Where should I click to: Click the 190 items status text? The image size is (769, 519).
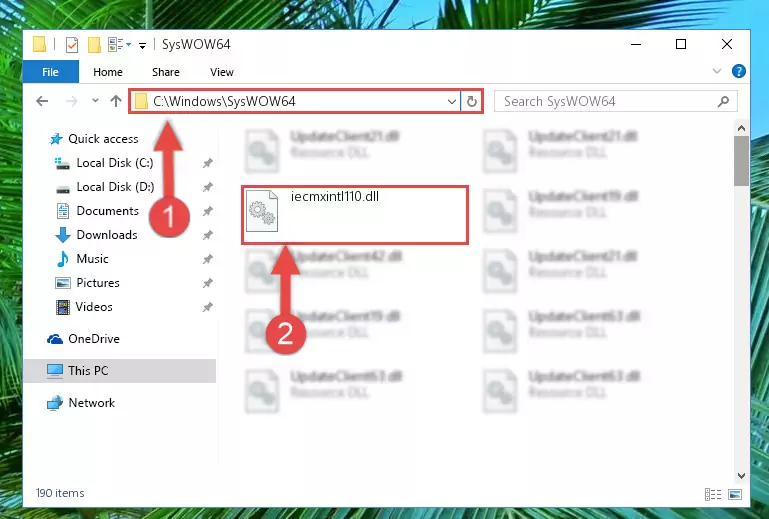(60, 493)
